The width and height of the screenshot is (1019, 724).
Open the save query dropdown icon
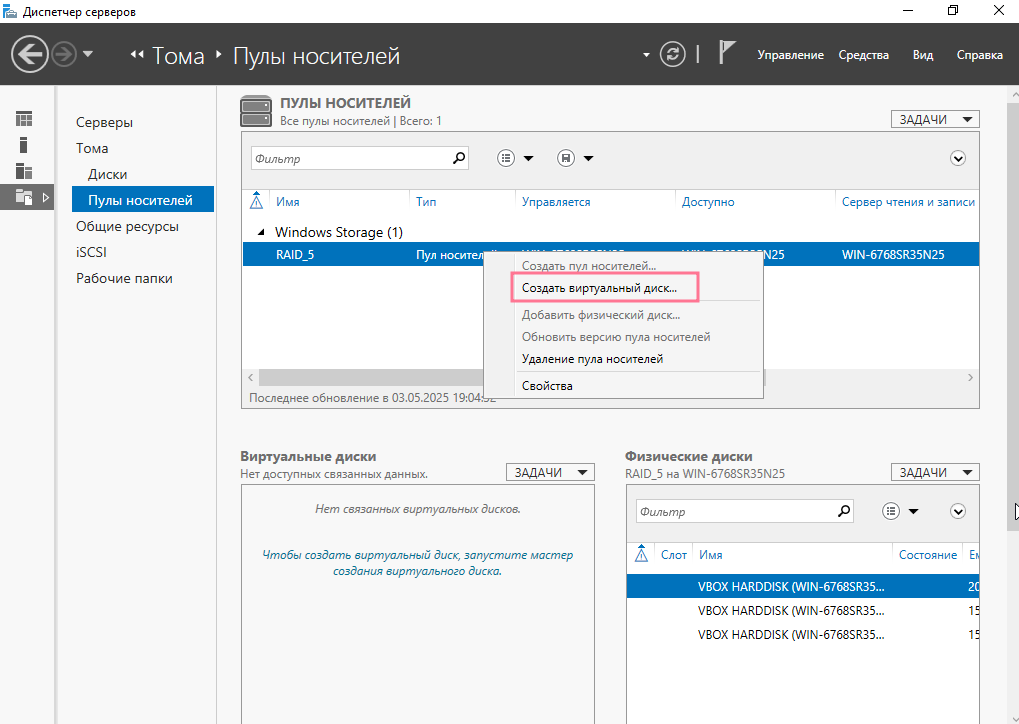575,158
